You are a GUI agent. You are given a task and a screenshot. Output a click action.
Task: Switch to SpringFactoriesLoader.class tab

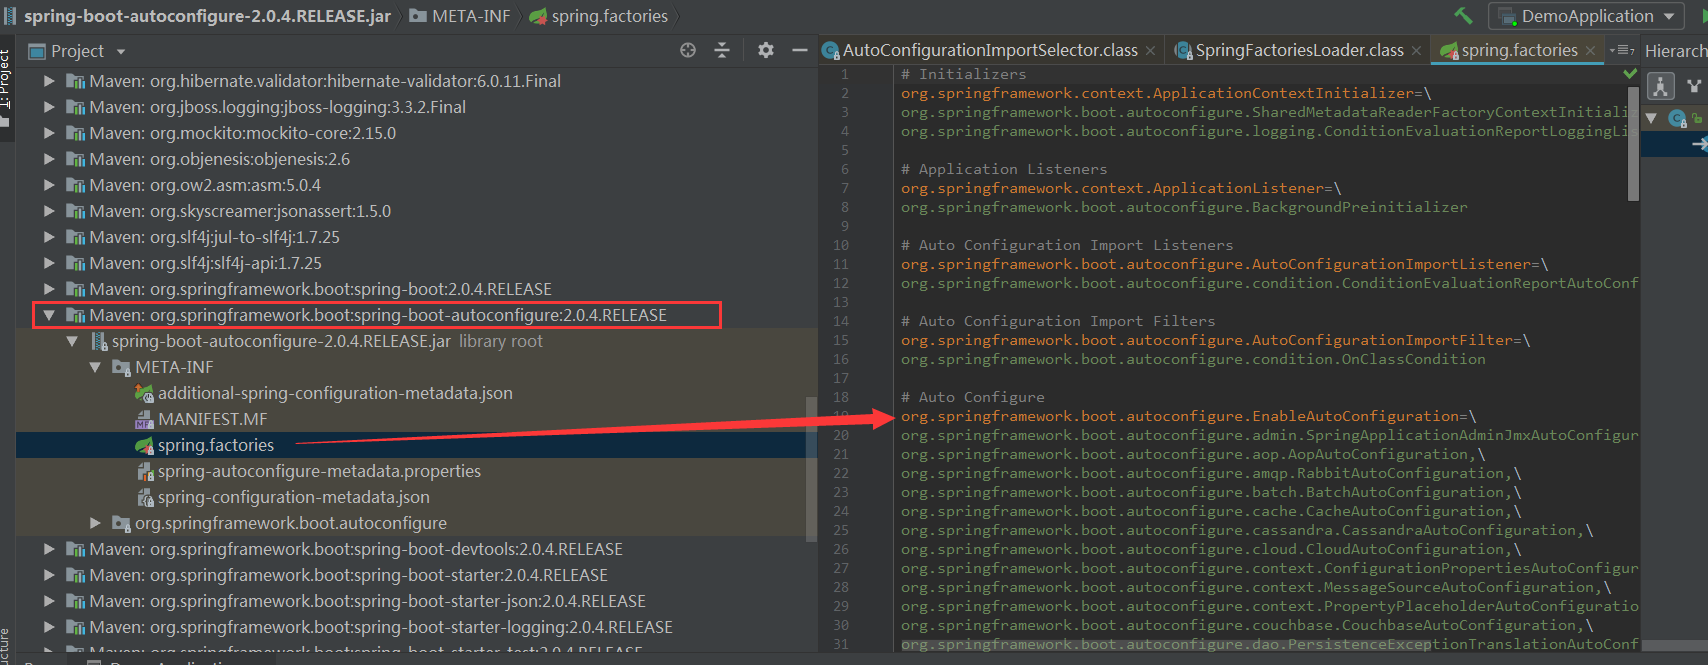[x=1299, y=50]
